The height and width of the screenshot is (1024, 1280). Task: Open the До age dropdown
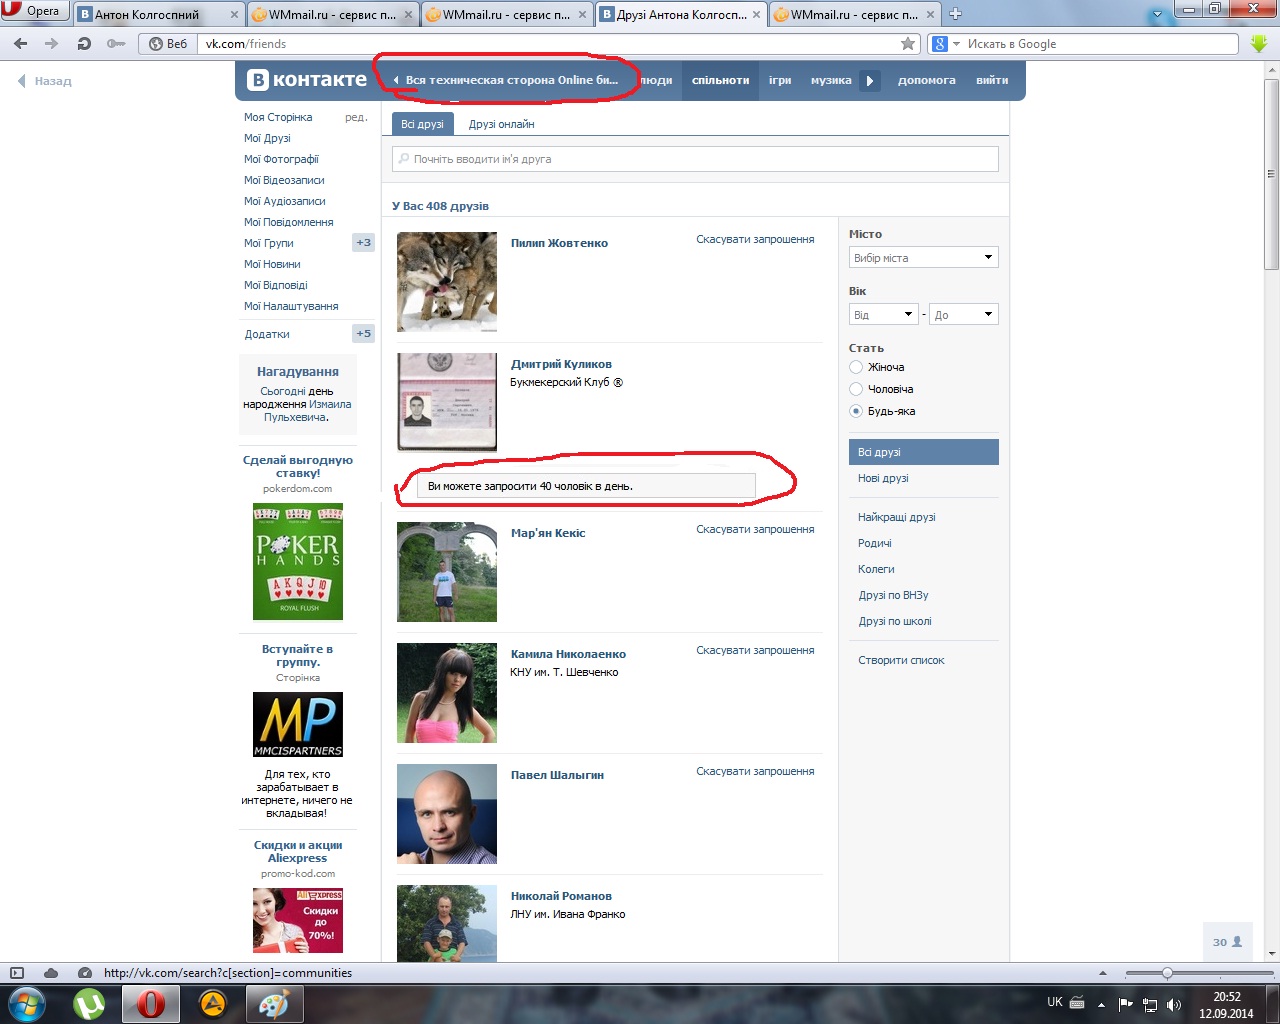(x=963, y=314)
